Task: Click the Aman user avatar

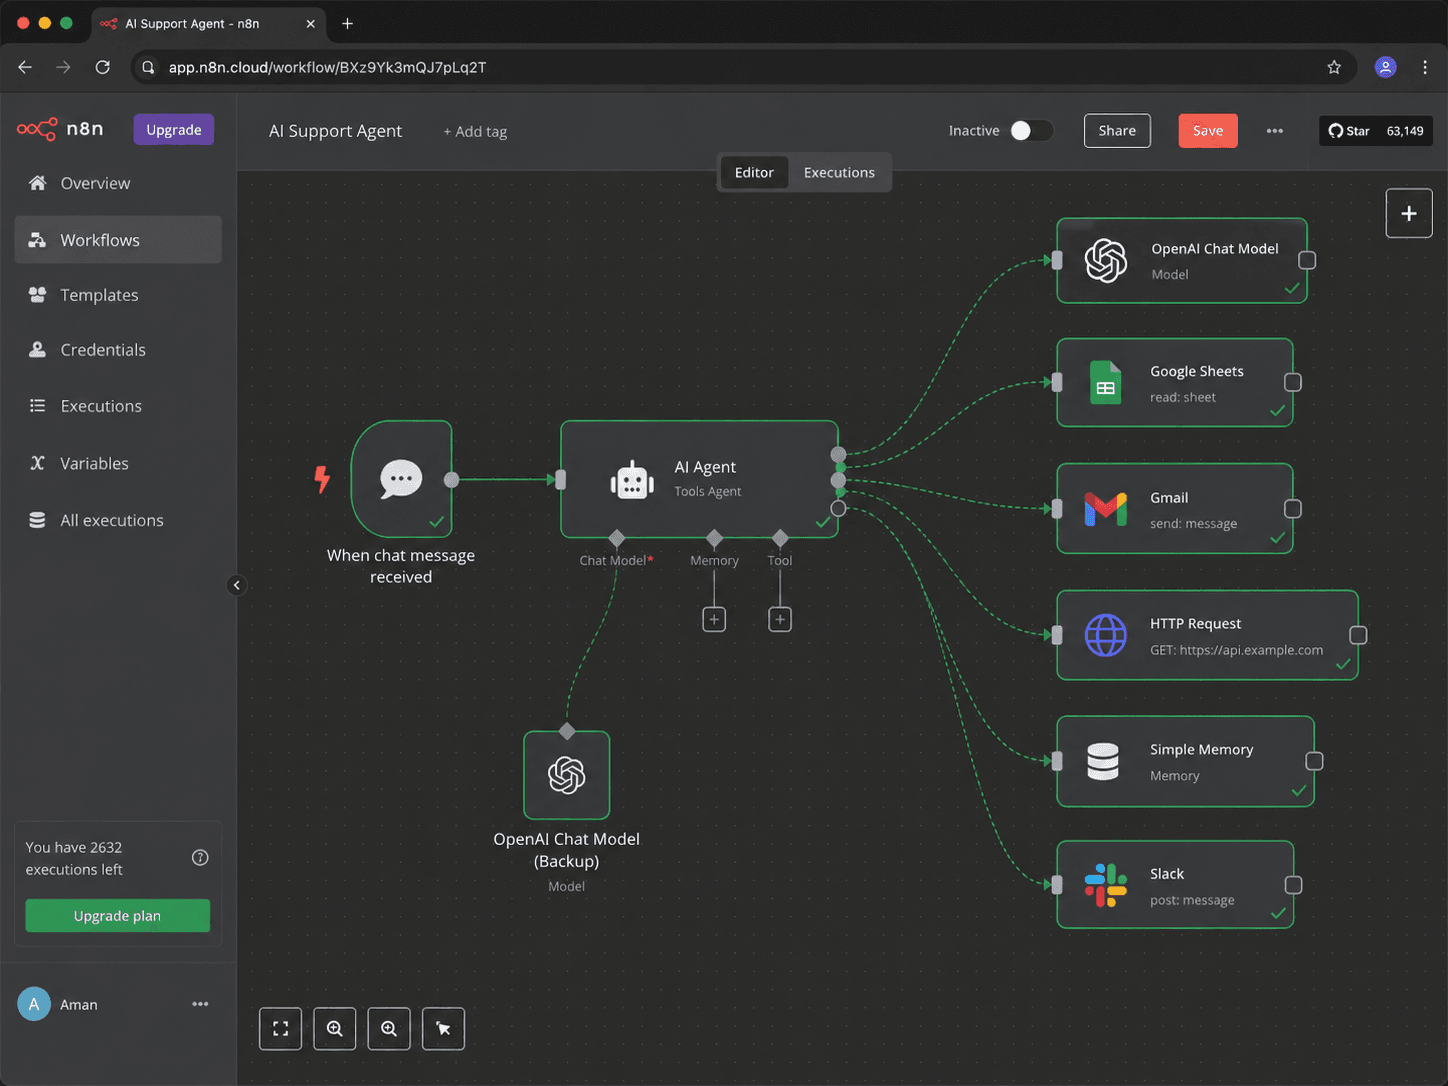Action: click(34, 1004)
